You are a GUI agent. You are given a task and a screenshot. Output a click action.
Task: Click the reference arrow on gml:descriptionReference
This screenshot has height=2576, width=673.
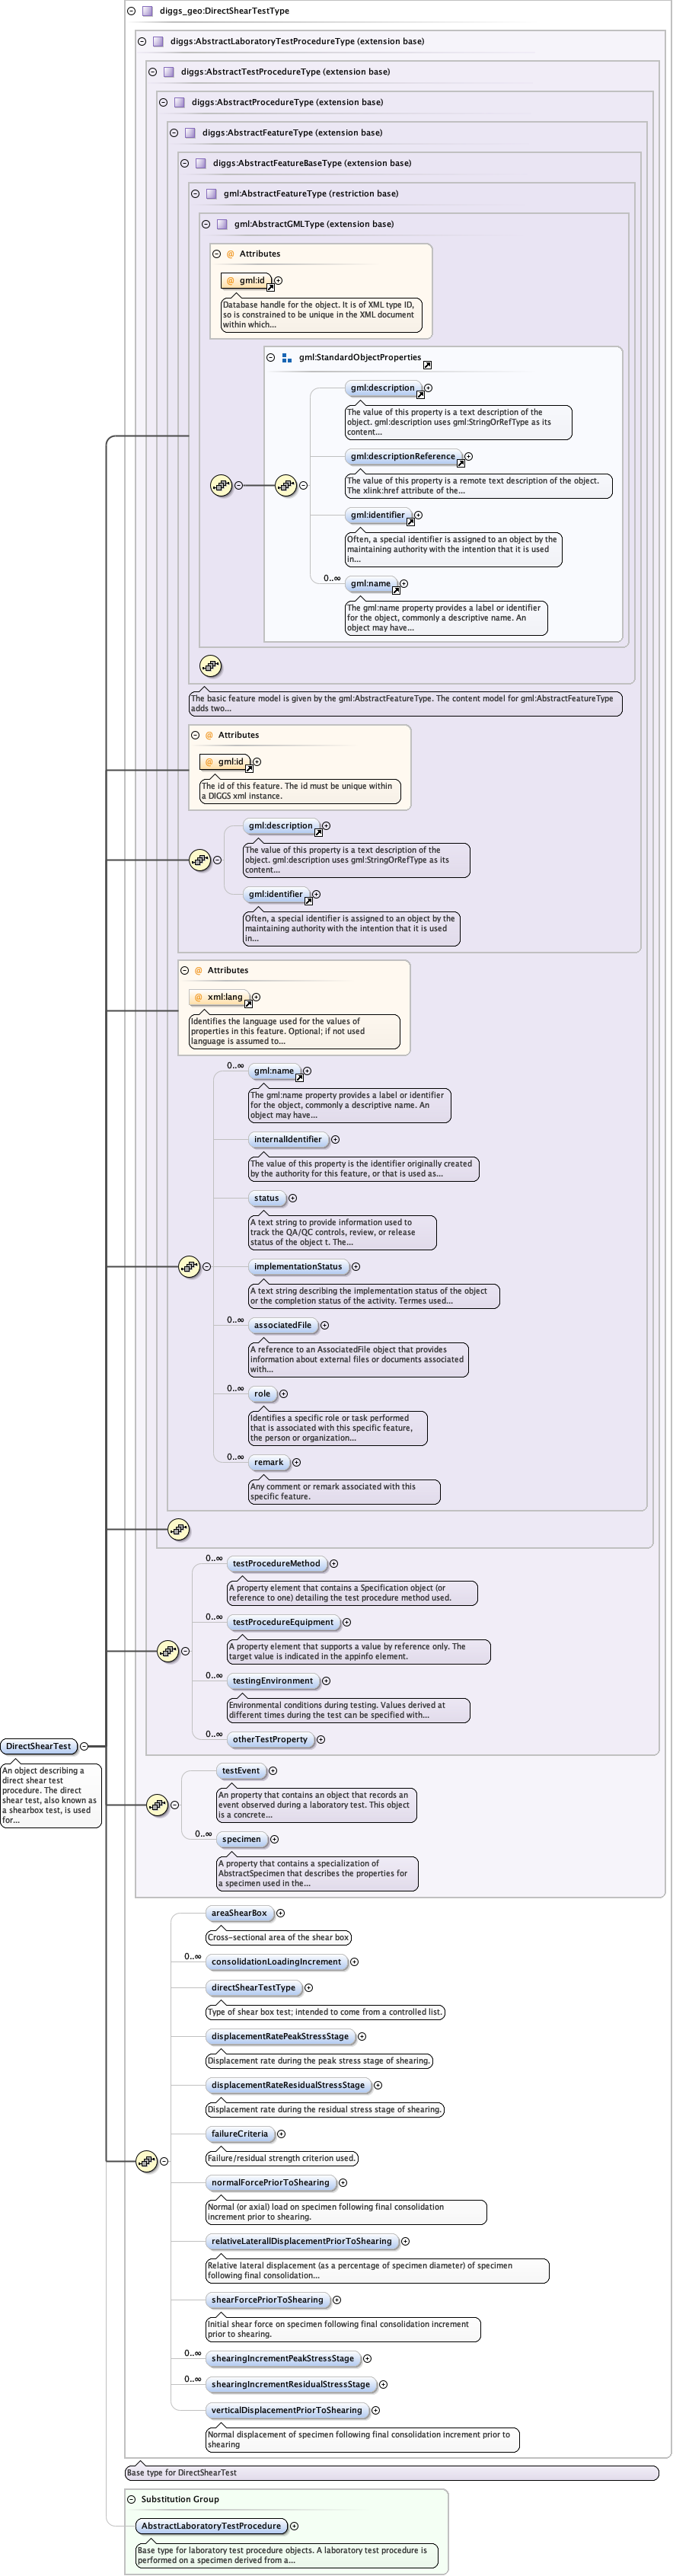460,463
